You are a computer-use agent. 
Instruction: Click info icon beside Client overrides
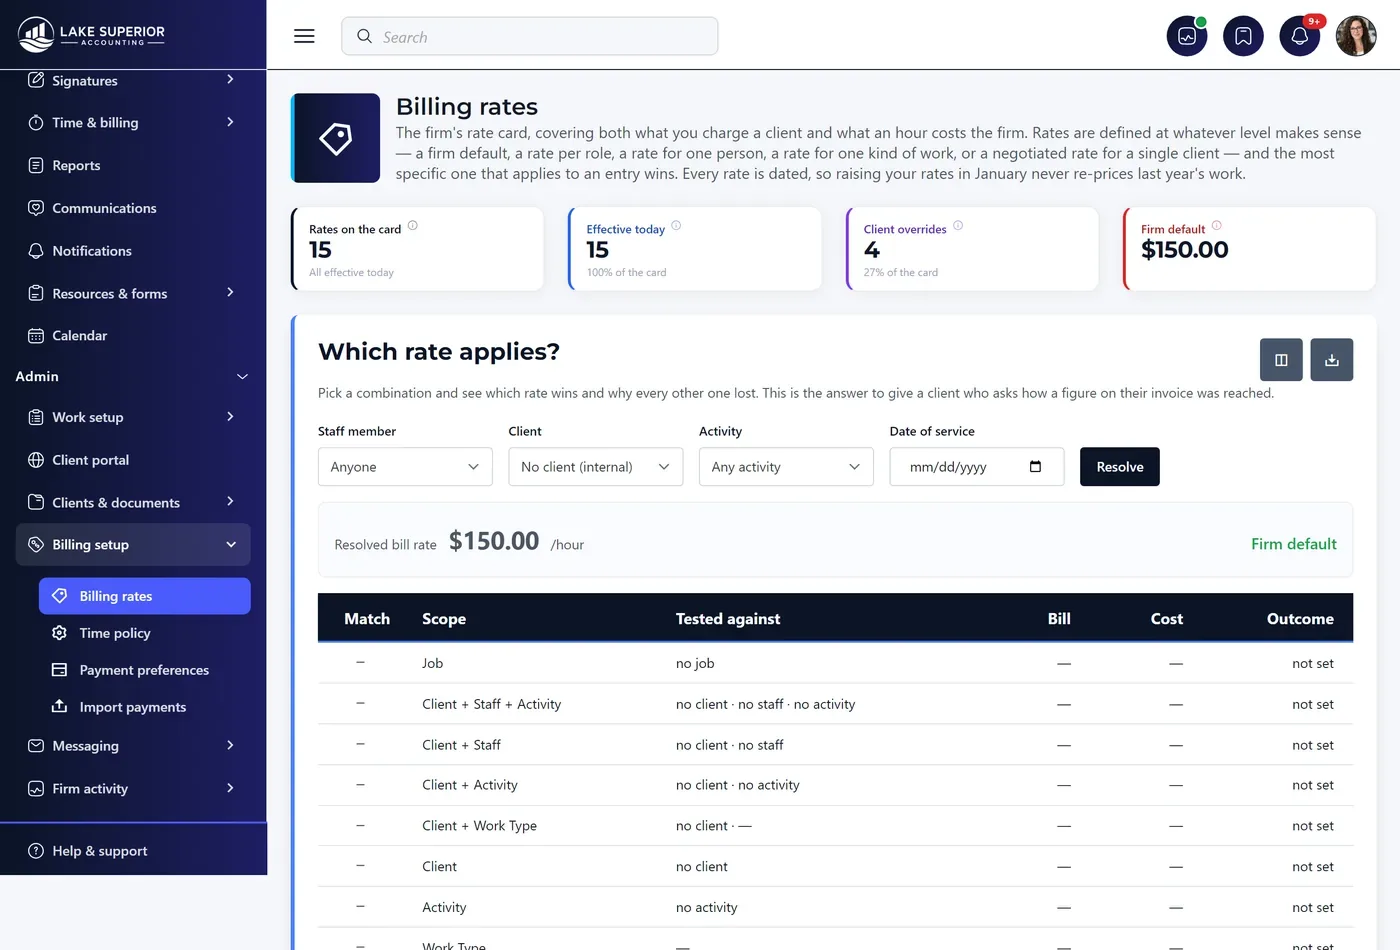coord(958,226)
